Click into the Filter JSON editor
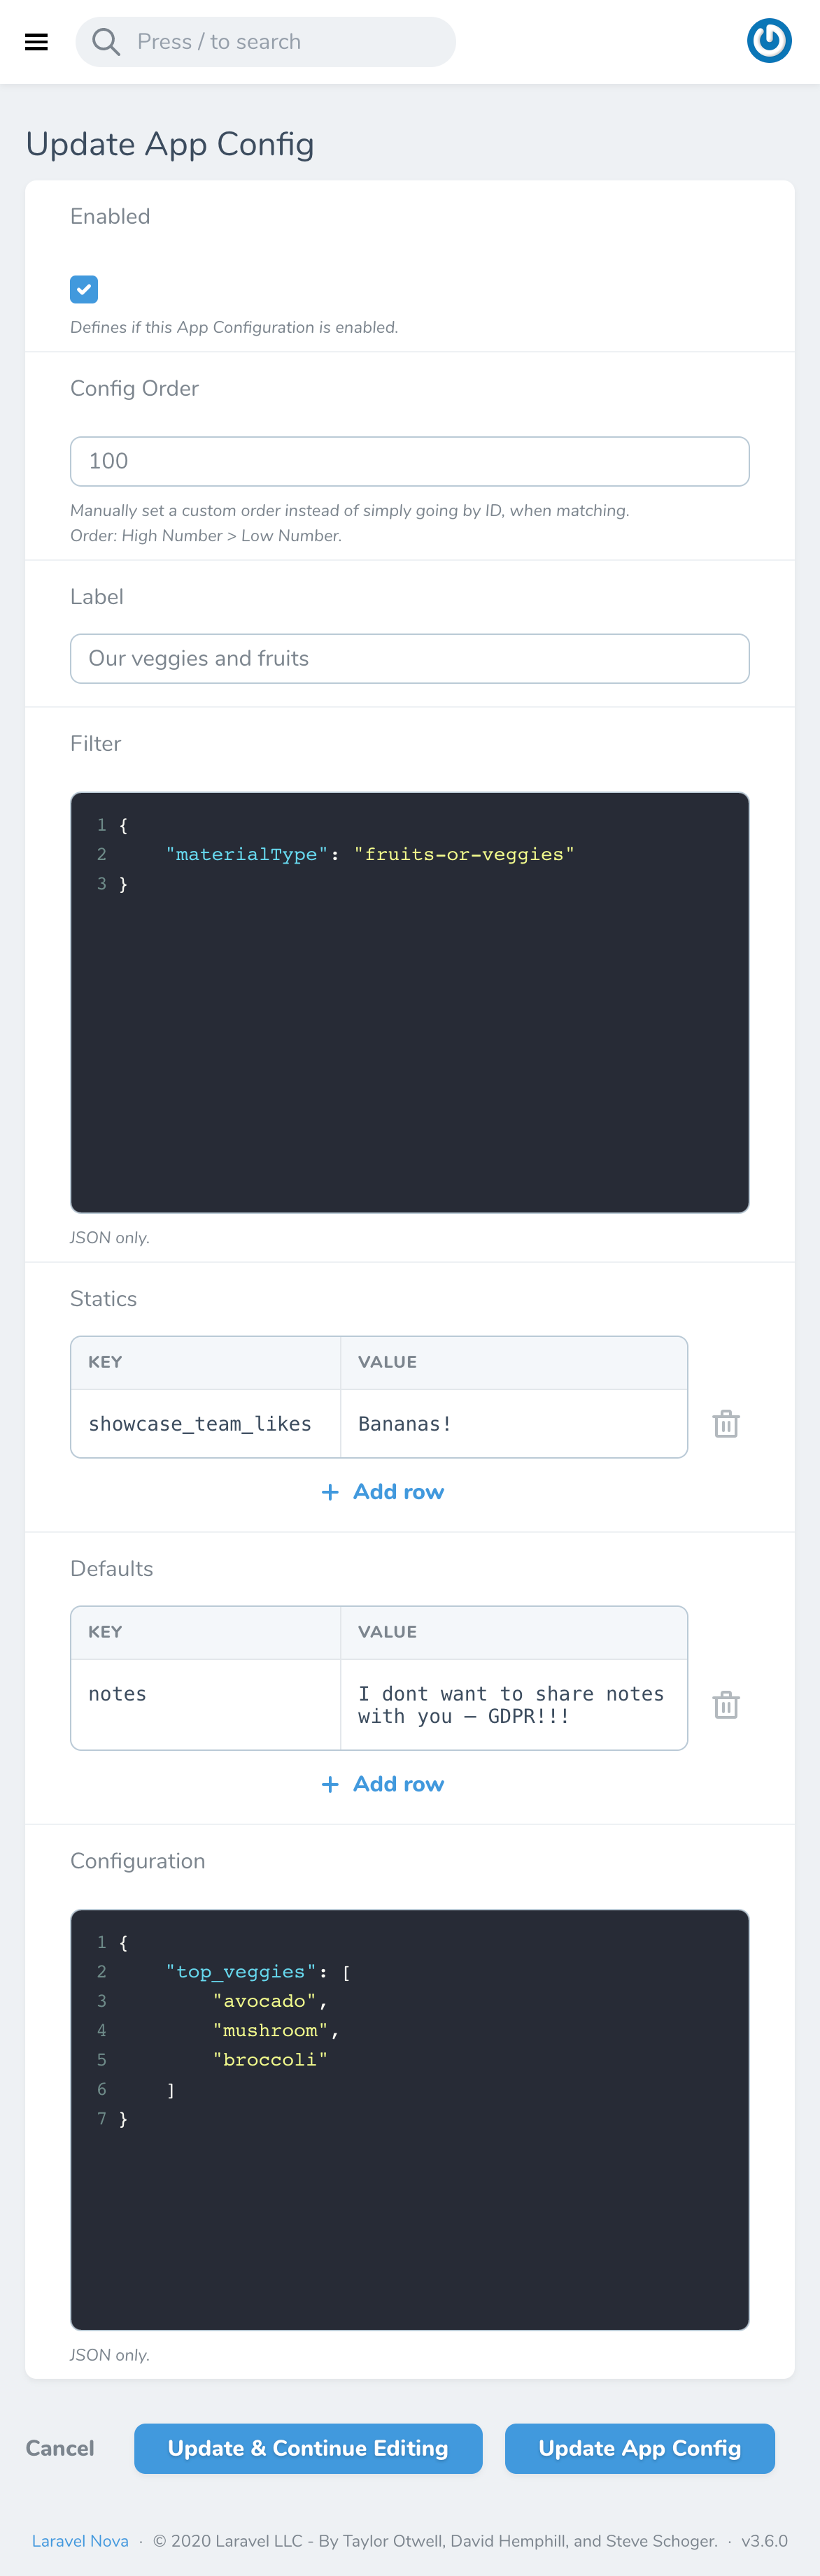Screen dimensions: 820x2576 [410, 1002]
